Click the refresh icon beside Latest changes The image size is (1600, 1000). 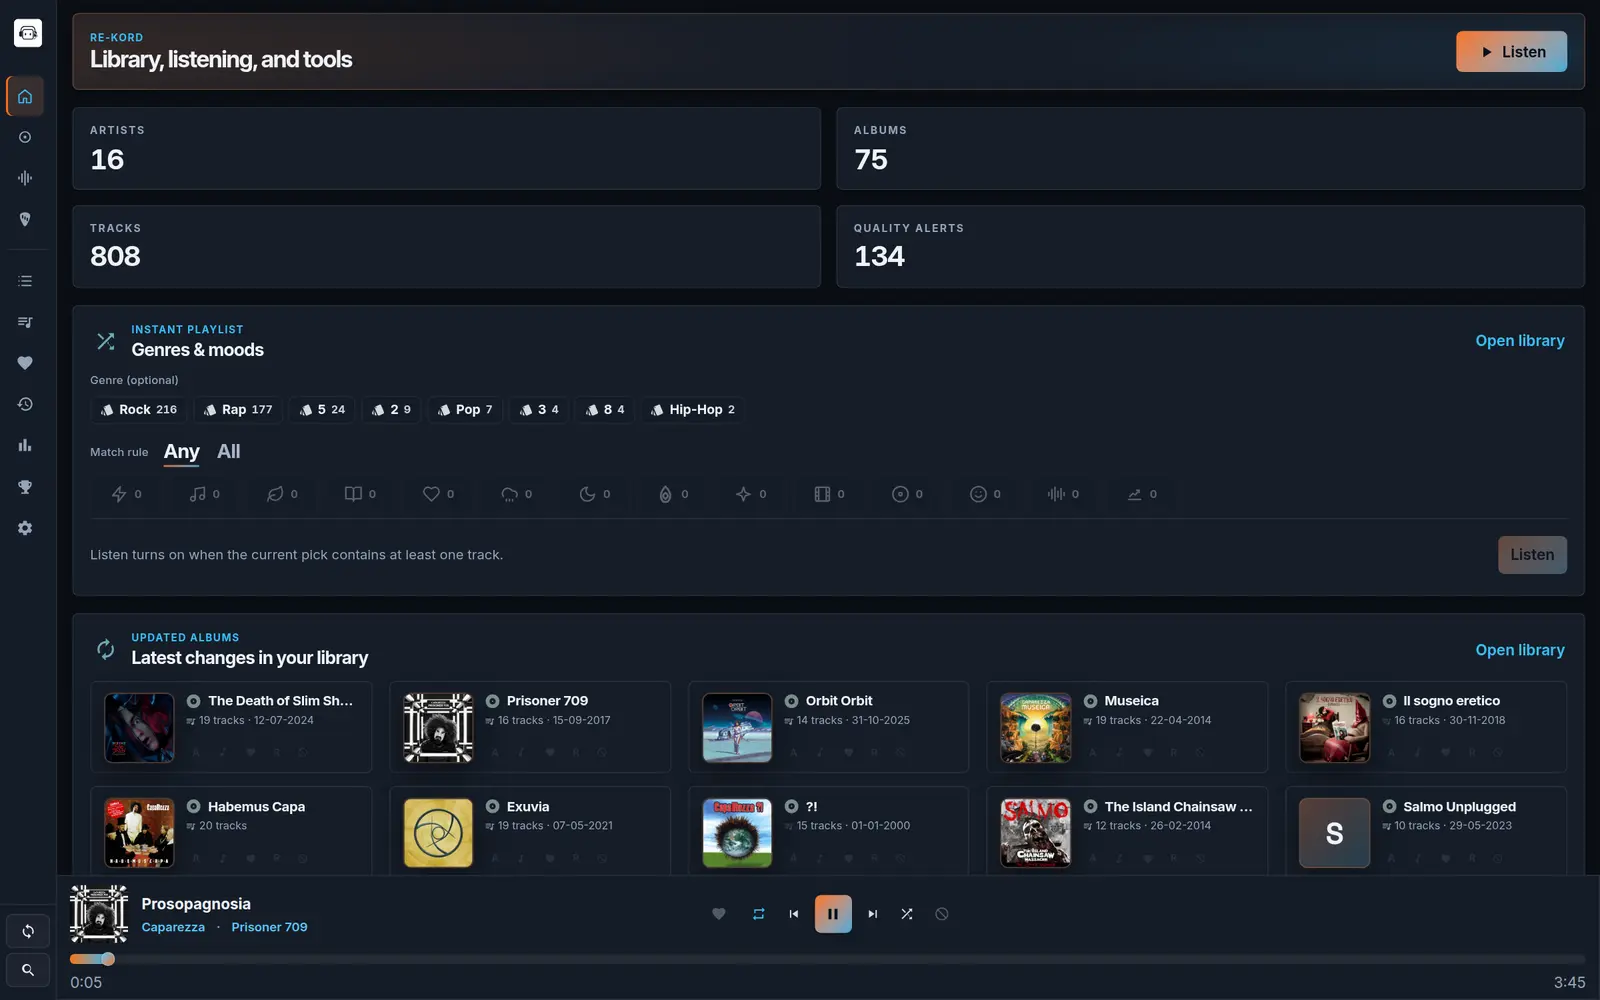[x=105, y=649]
